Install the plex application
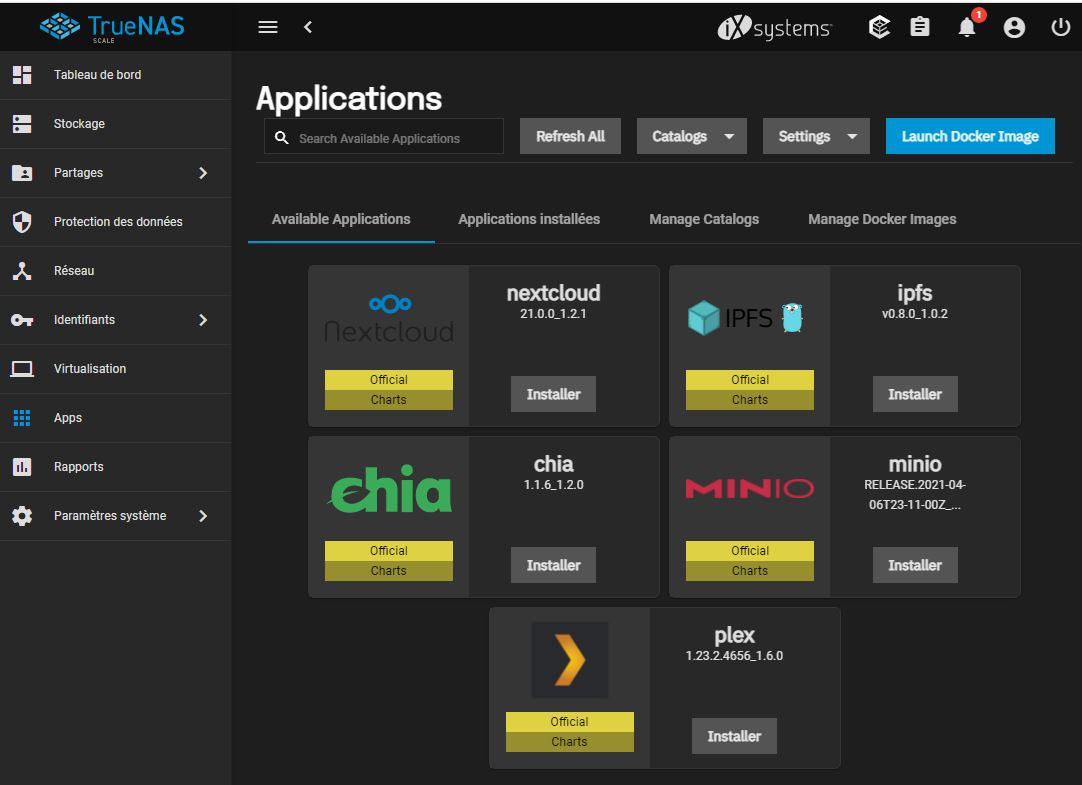 (x=734, y=736)
